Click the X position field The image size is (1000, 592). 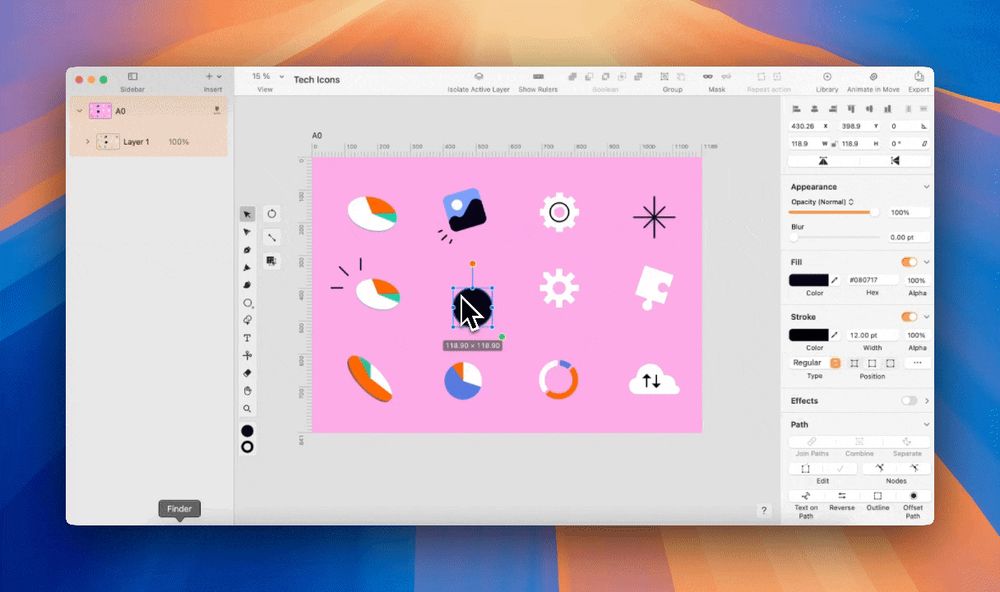[809, 126]
